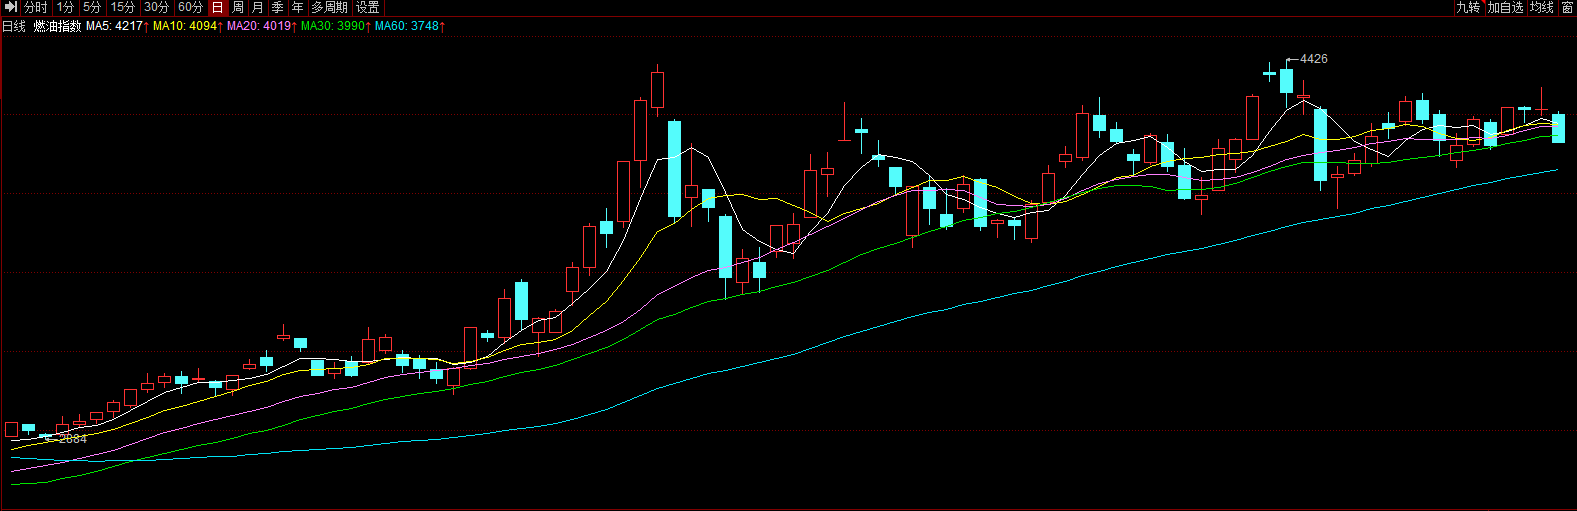Click the yellow MA10: 4094 label
This screenshot has width=1577, height=511.
pos(188,26)
